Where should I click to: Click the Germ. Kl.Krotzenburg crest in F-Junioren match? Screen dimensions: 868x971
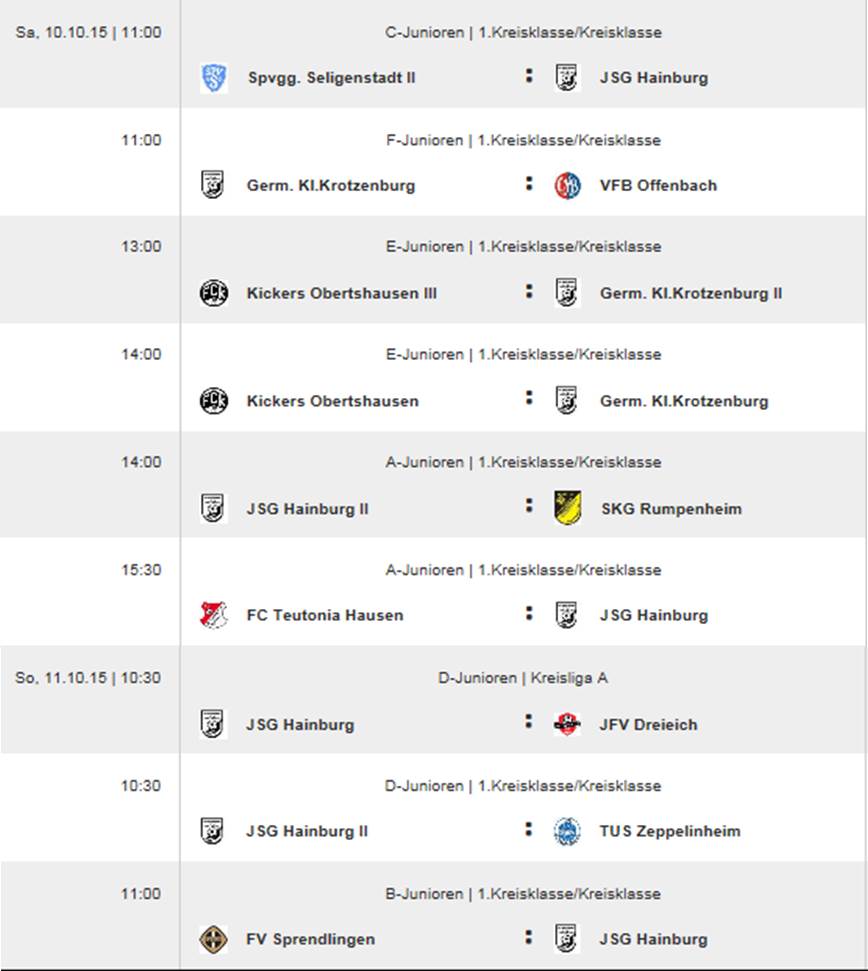pos(213,185)
